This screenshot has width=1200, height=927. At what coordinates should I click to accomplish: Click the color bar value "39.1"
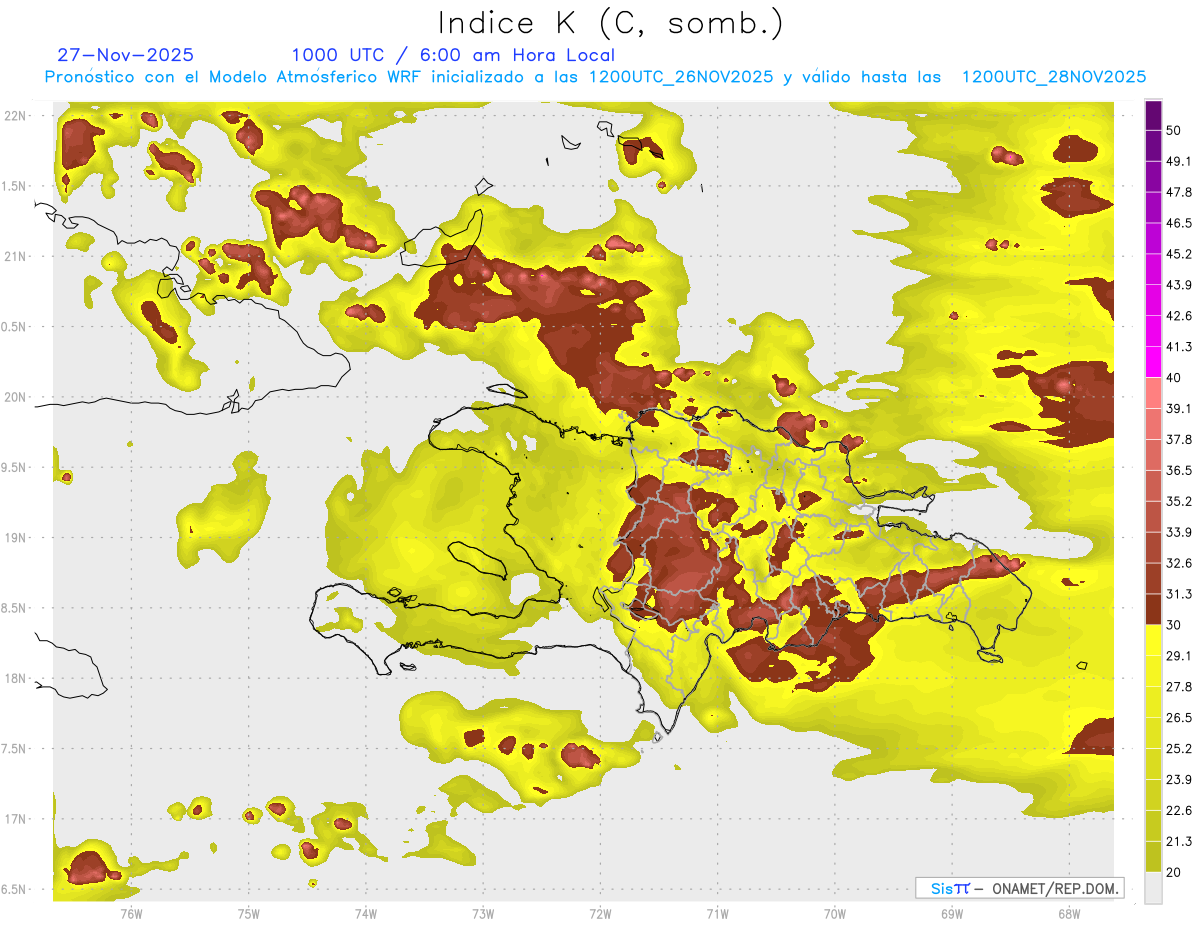coord(1179,408)
